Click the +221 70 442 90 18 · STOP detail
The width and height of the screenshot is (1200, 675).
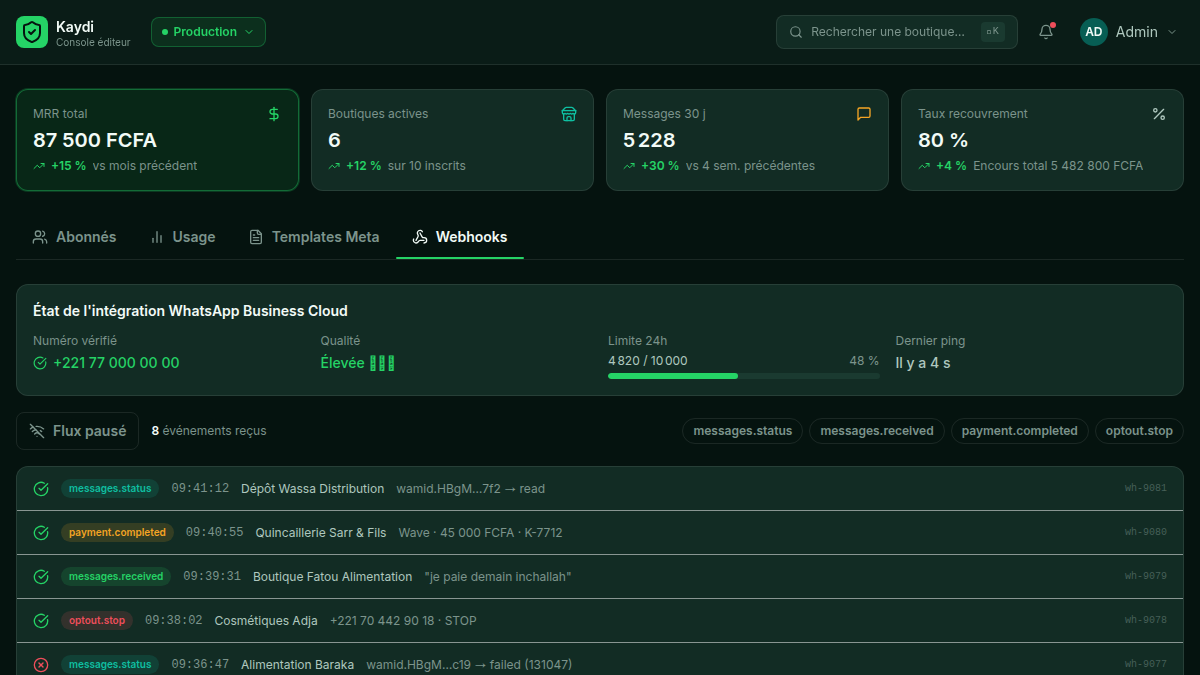point(403,621)
